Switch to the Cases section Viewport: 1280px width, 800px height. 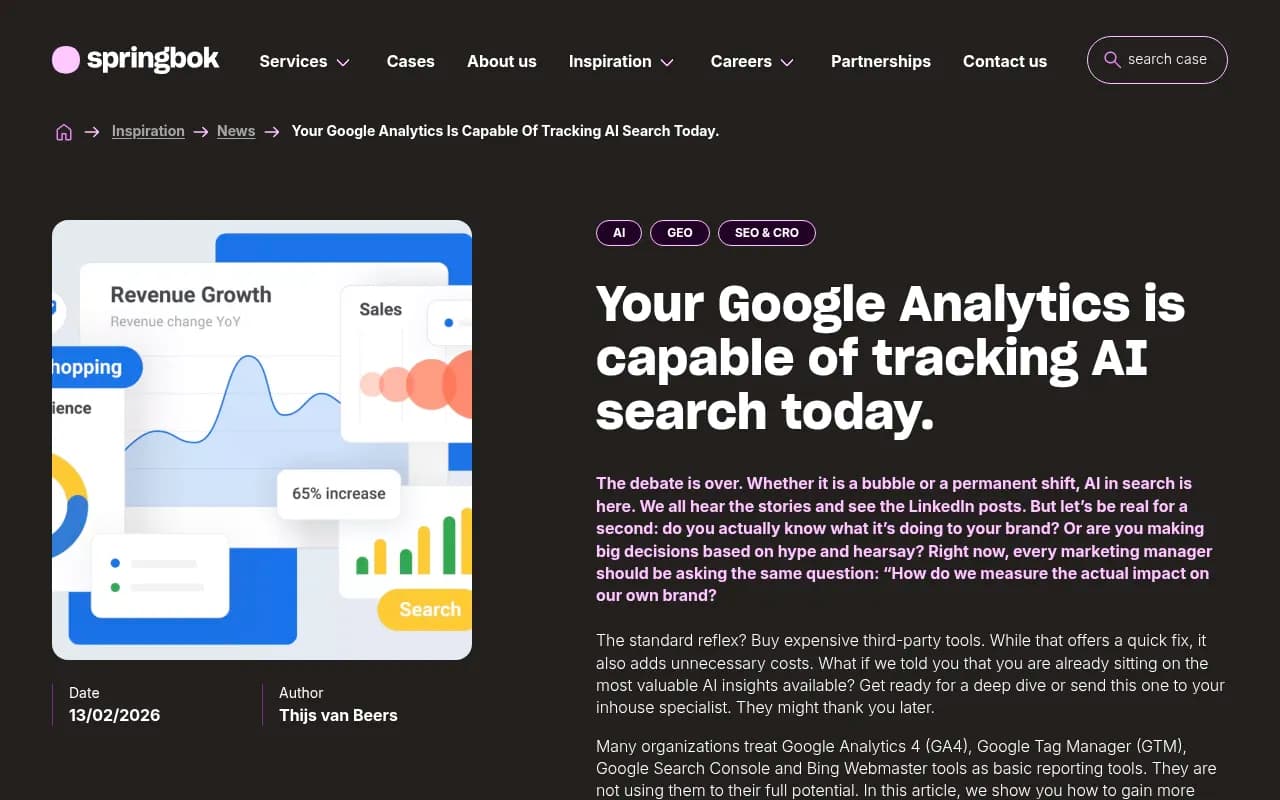[x=410, y=61]
